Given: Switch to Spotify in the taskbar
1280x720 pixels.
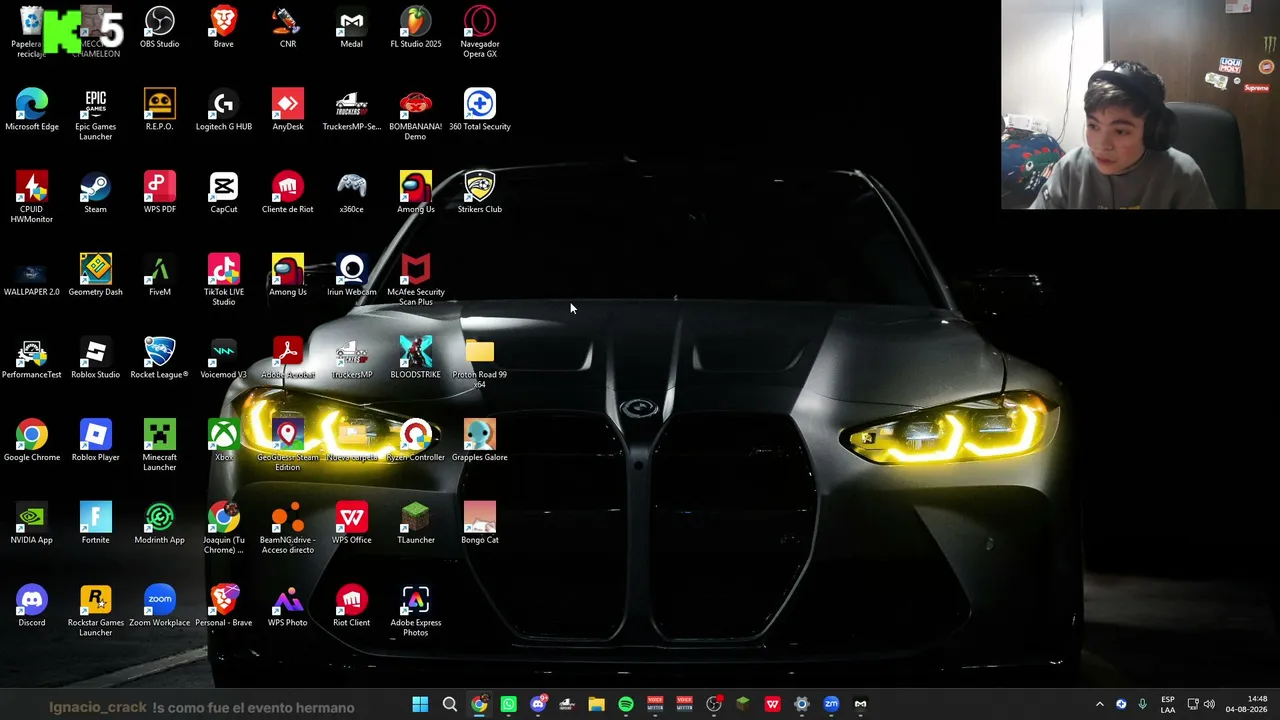Looking at the screenshot, I should click(626, 704).
